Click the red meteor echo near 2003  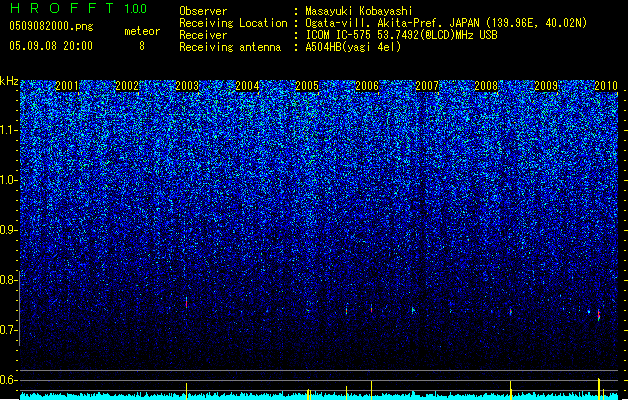click(187, 303)
